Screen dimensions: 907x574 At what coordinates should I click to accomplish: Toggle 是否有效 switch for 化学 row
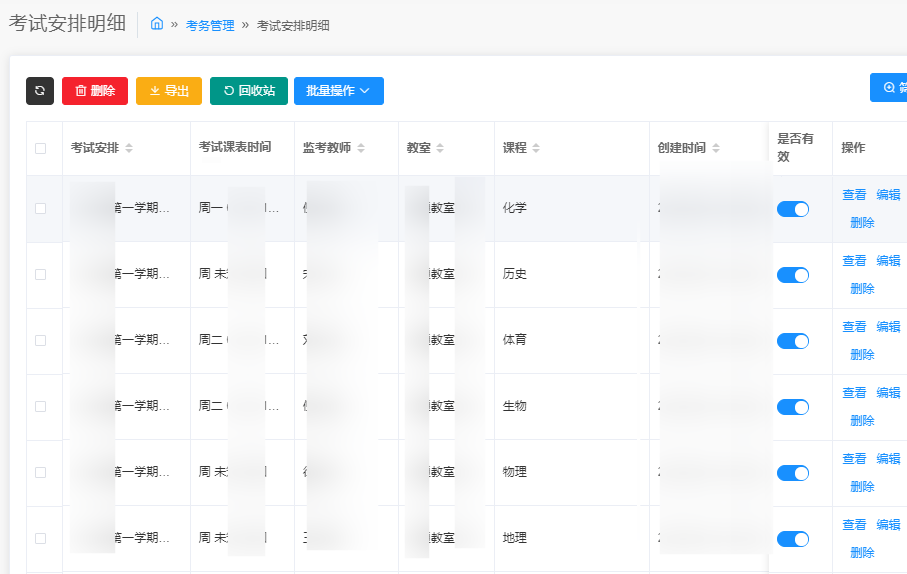coord(793,209)
